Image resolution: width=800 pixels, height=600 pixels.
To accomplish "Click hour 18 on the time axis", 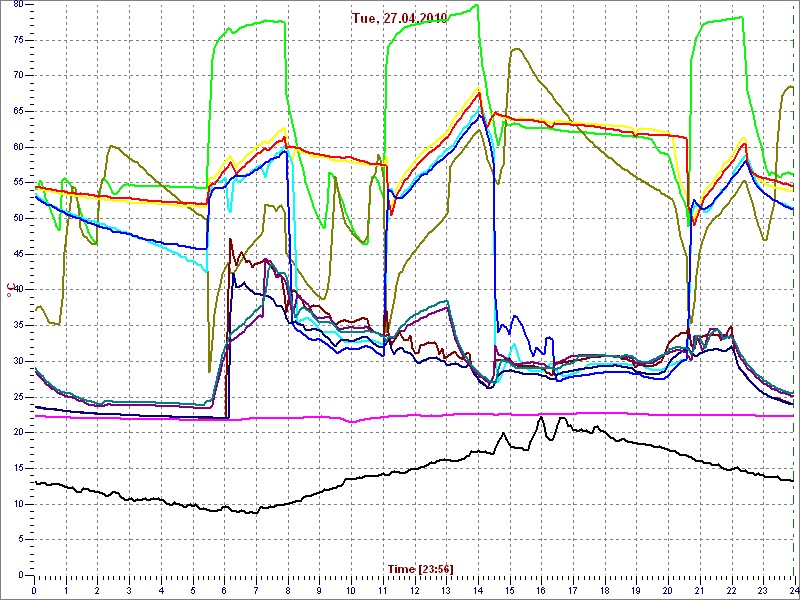I will [604, 589].
